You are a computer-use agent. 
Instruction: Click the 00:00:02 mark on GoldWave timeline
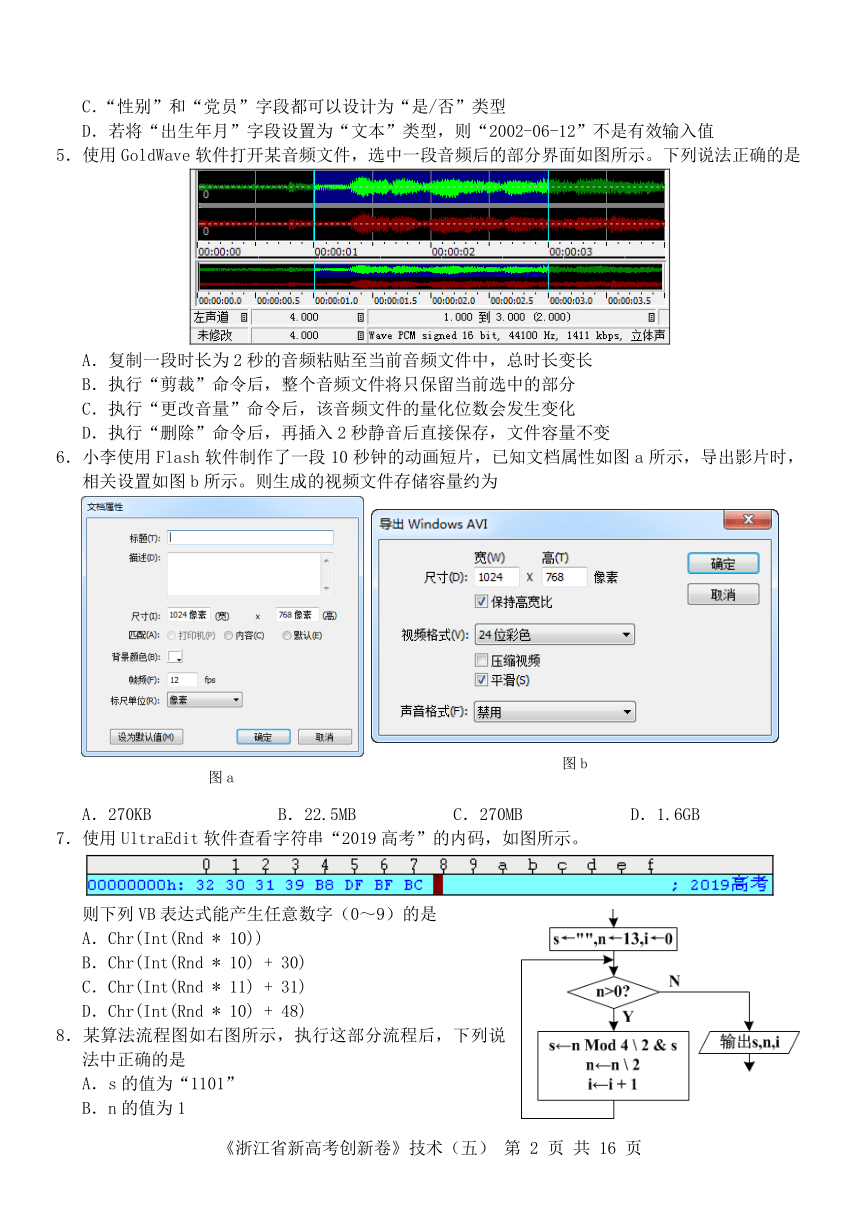click(x=453, y=252)
